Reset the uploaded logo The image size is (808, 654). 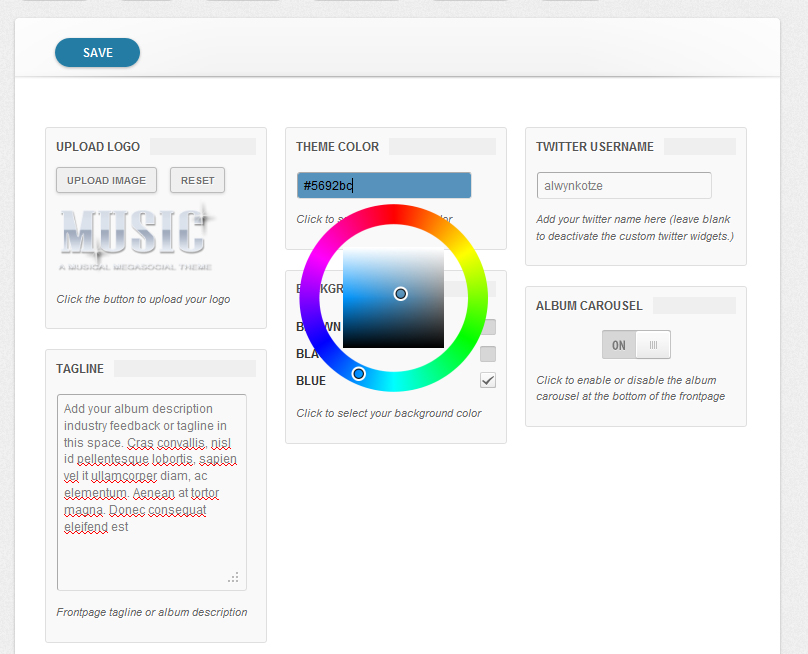pyautogui.click(x=197, y=180)
